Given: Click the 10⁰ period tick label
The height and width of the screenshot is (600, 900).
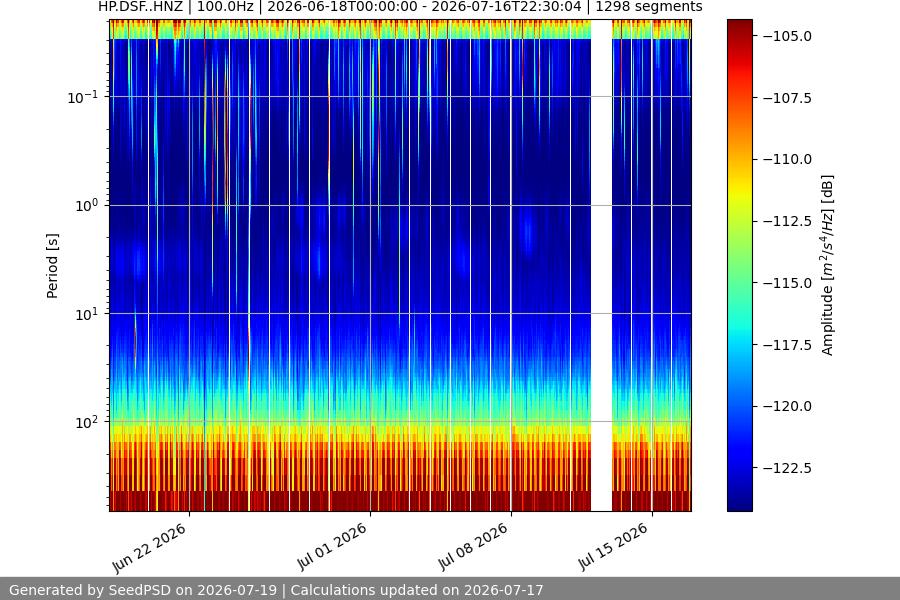Looking at the screenshot, I should click(86, 205).
